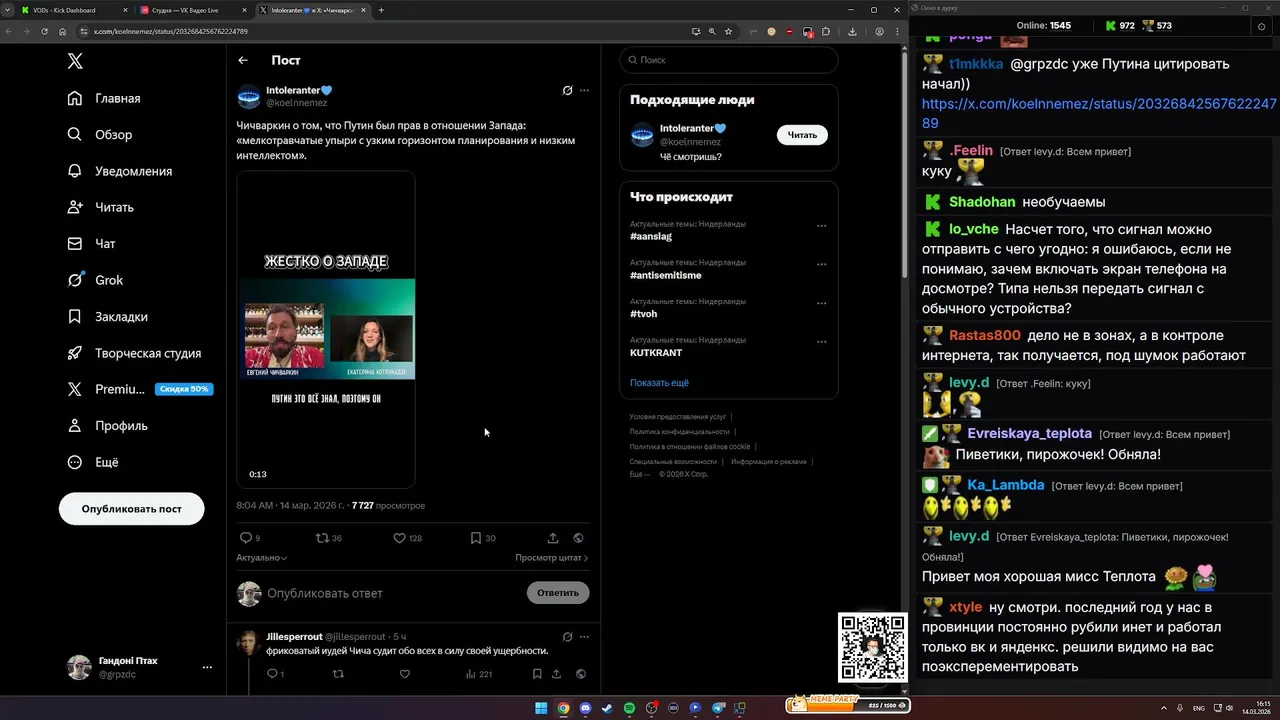Click Показать ещё under trends
The height and width of the screenshot is (720, 1280).
tap(659, 383)
